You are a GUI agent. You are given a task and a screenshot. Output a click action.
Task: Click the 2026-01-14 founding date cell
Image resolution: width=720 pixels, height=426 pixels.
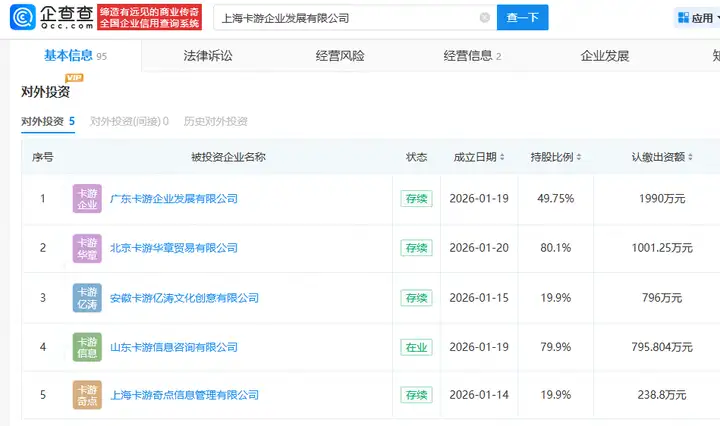click(x=479, y=395)
